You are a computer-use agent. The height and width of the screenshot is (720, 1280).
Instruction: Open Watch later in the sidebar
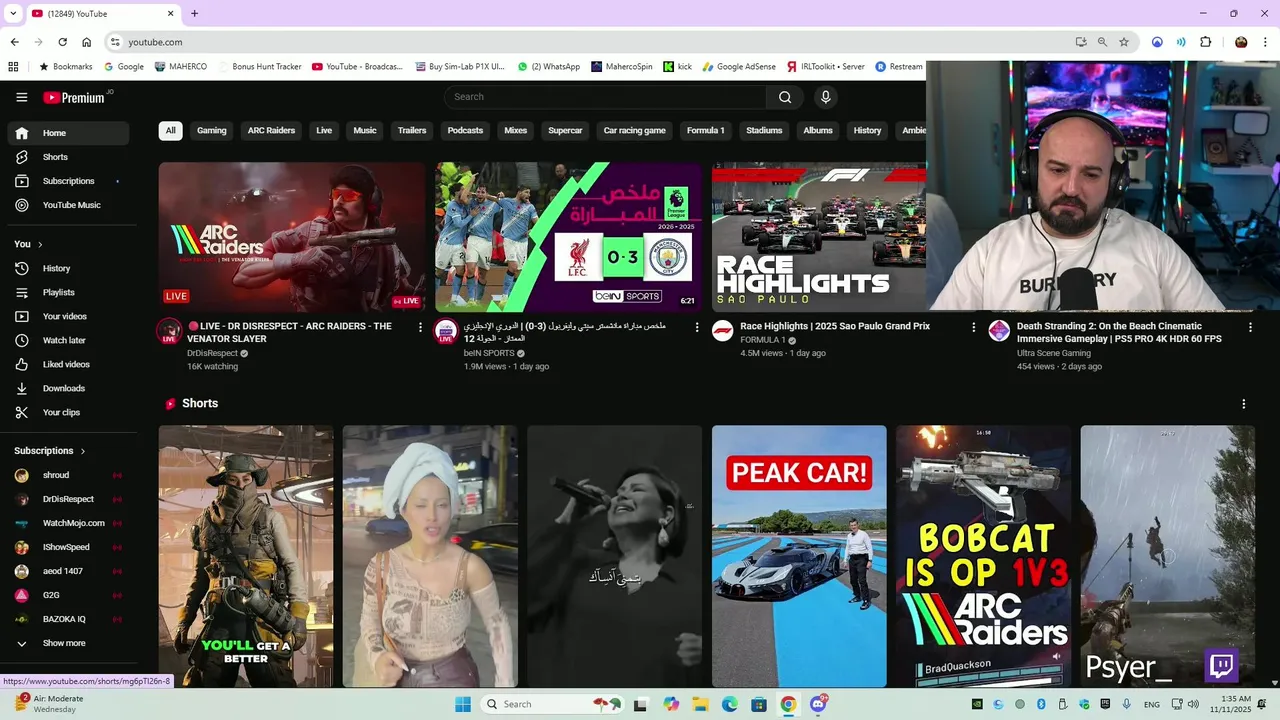68,340
